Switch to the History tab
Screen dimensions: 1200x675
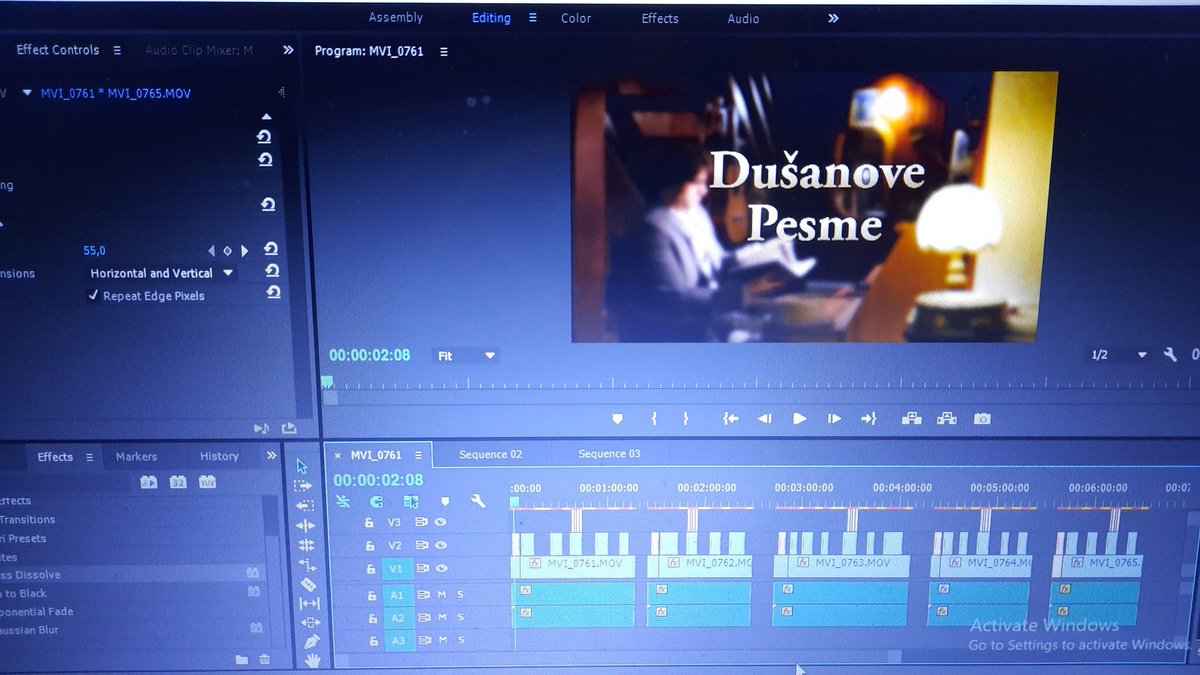point(219,456)
